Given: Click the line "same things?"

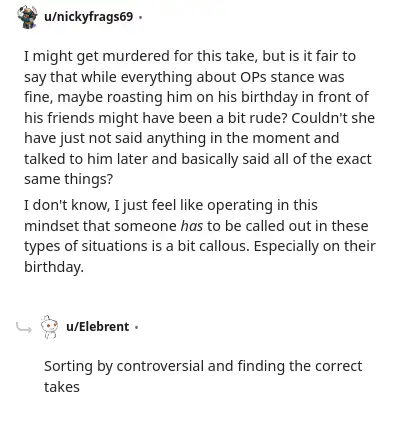Looking at the screenshot, I should point(68,179).
